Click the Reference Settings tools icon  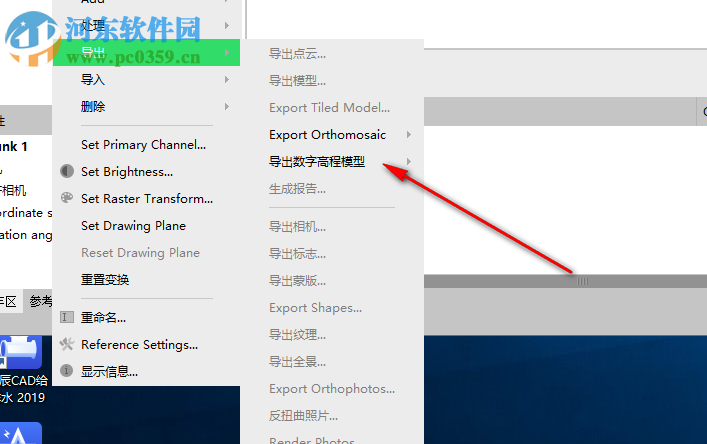67,344
